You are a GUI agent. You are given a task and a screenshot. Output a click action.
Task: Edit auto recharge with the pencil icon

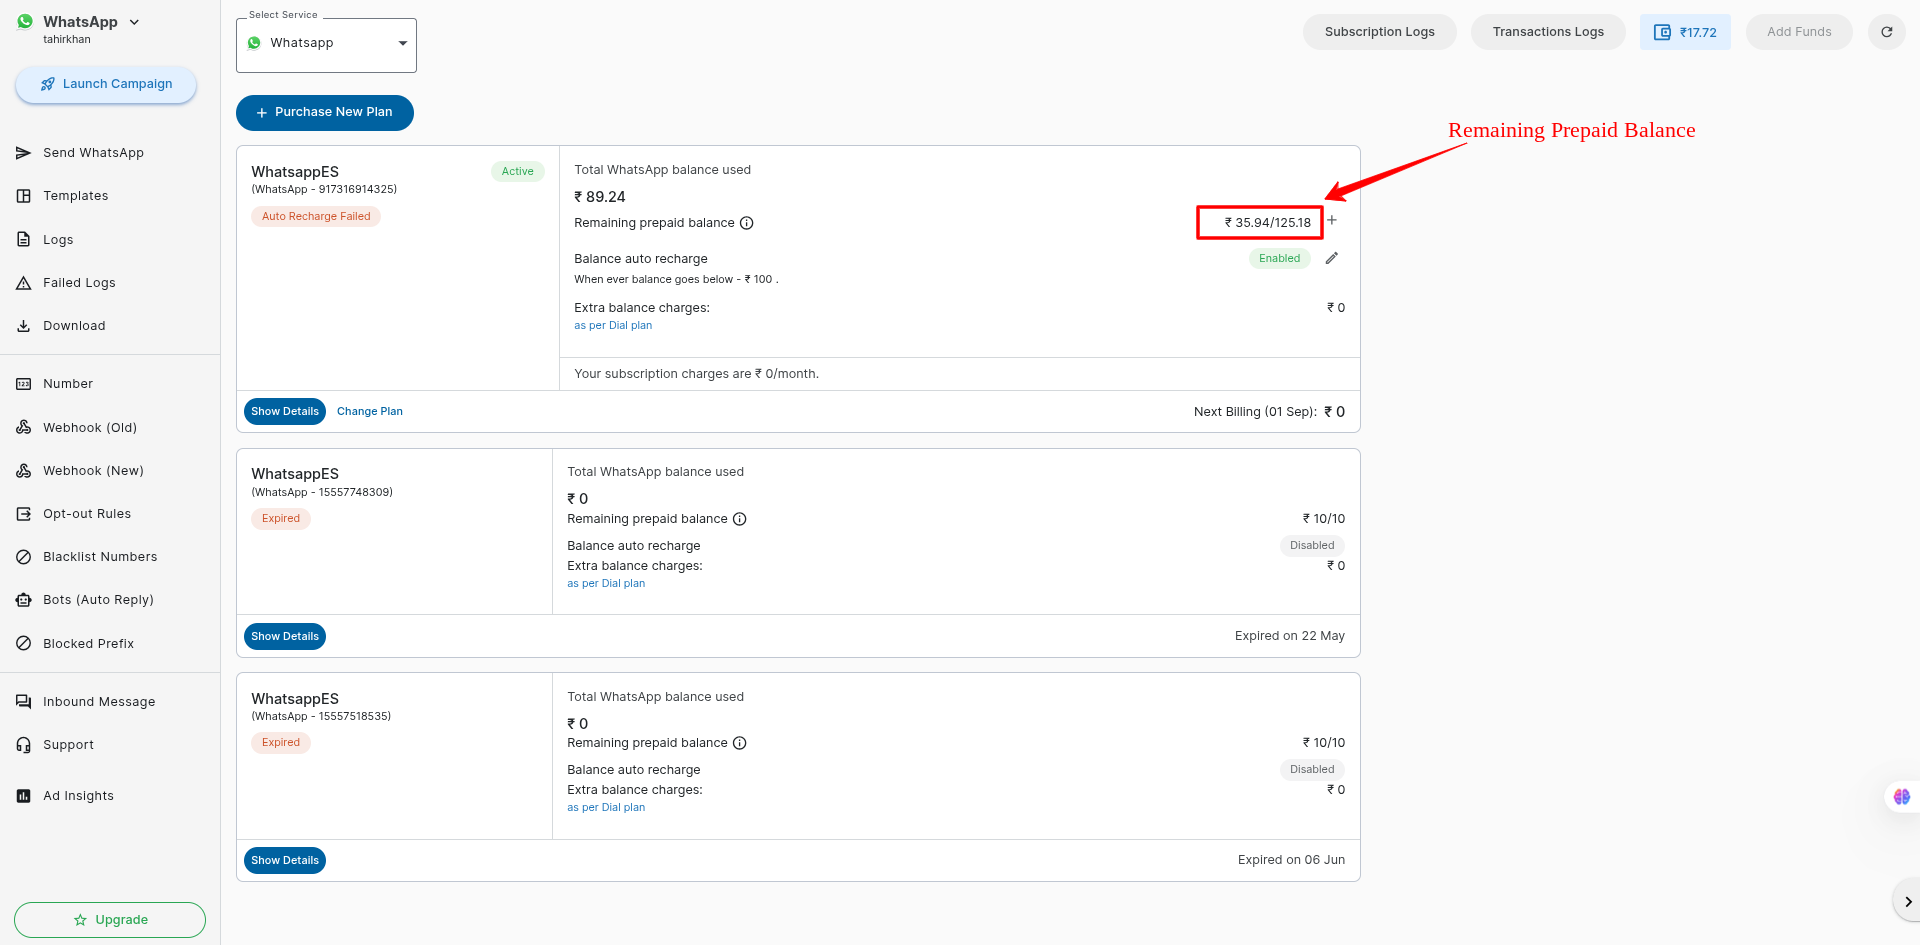(1332, 258)
